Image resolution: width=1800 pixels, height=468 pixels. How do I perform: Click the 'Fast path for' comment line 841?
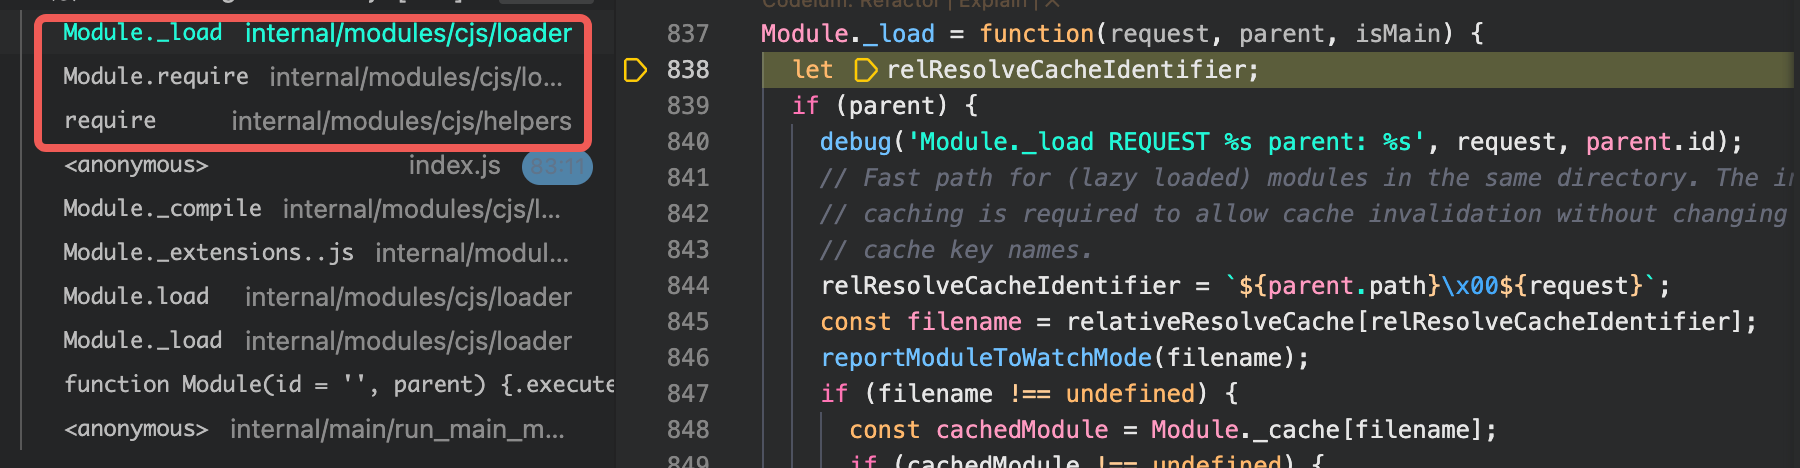[1305, 178]
